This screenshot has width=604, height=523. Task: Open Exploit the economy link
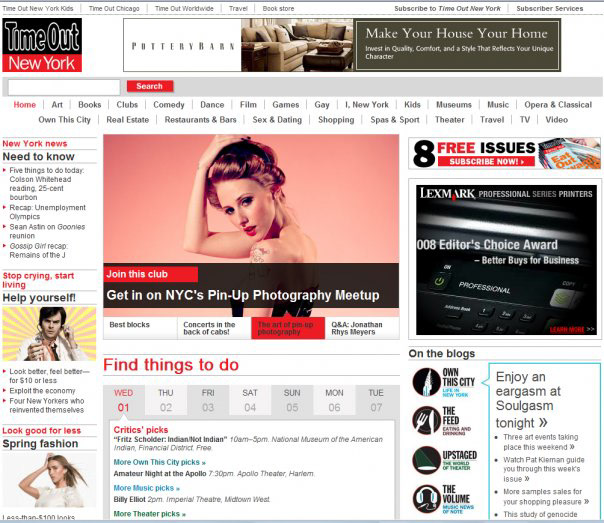click(42, 391)
